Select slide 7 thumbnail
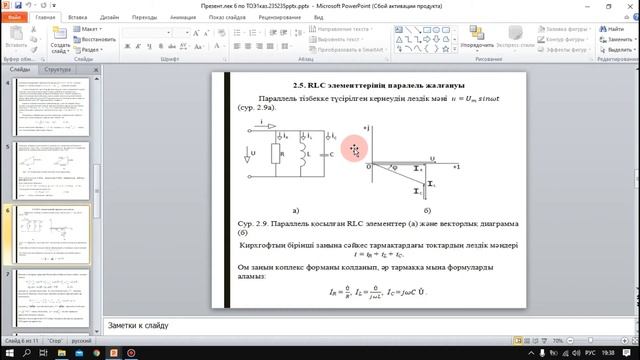 coord(51,298)
